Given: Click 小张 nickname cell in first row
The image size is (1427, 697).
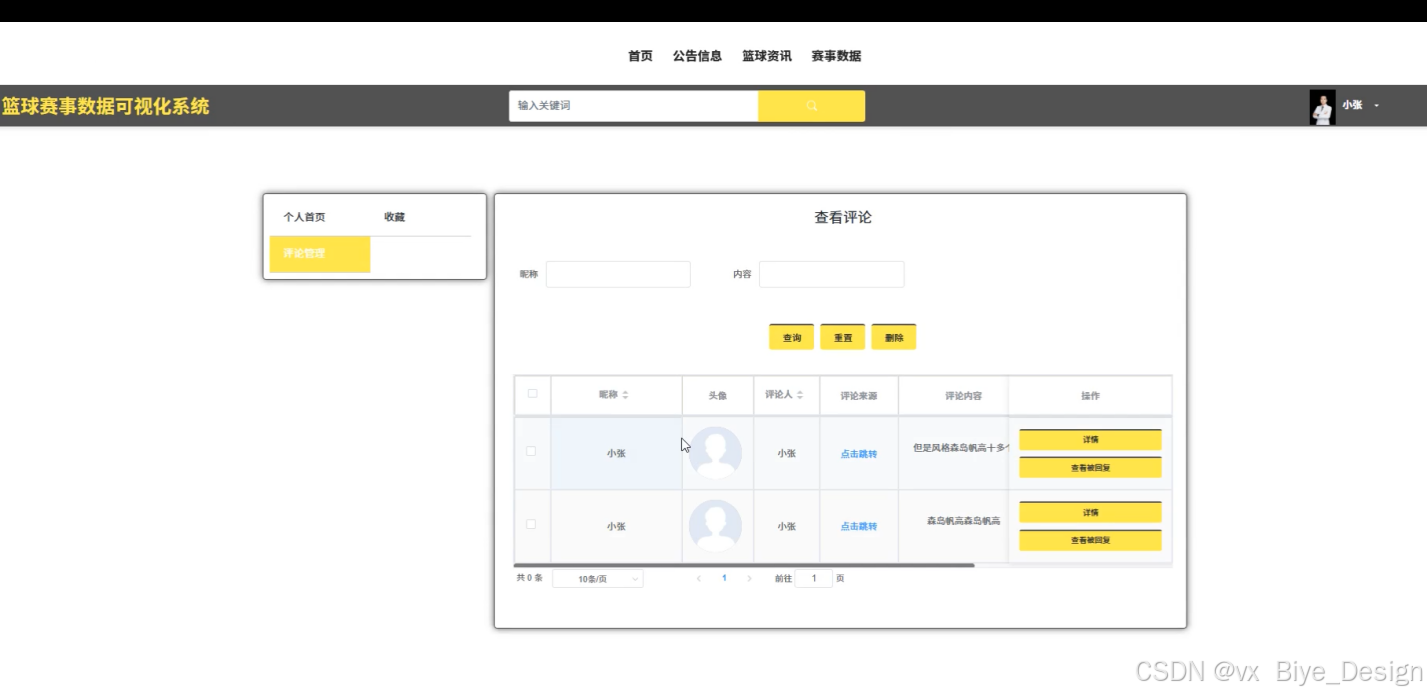Looking at the screenshot, I should point(616,454).
